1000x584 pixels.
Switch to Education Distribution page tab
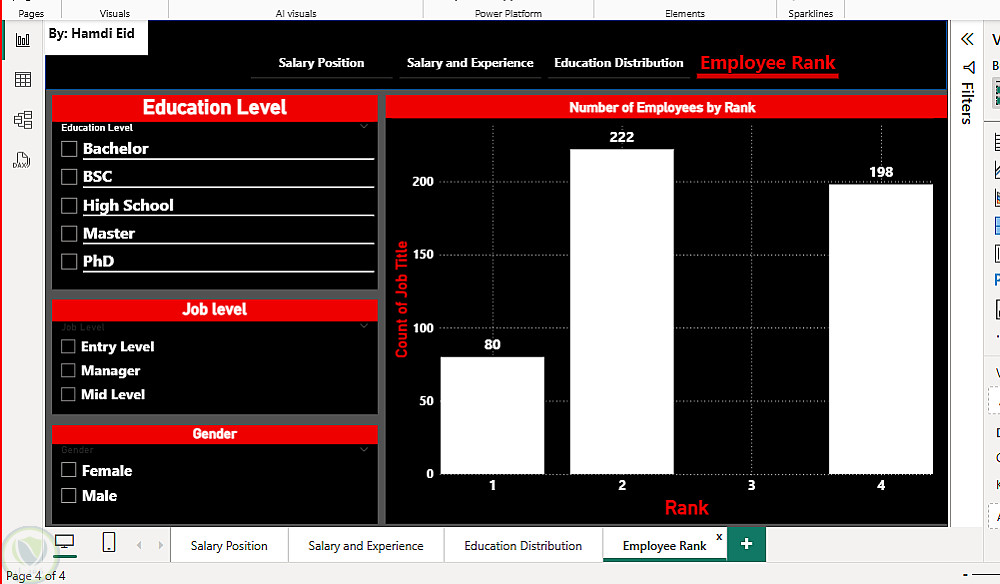(523, 546)
